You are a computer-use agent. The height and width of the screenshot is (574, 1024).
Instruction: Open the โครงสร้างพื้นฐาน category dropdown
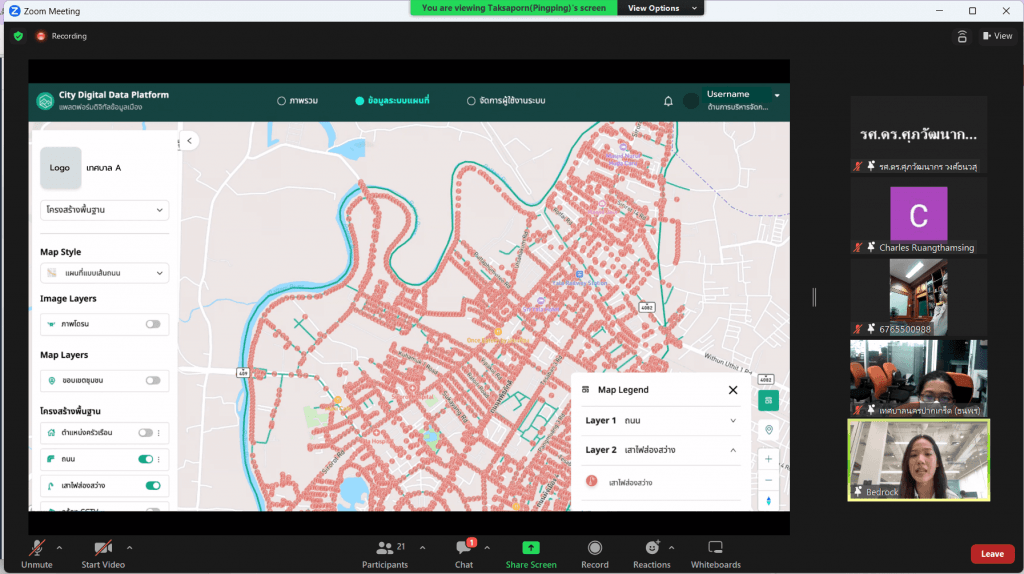104,210
